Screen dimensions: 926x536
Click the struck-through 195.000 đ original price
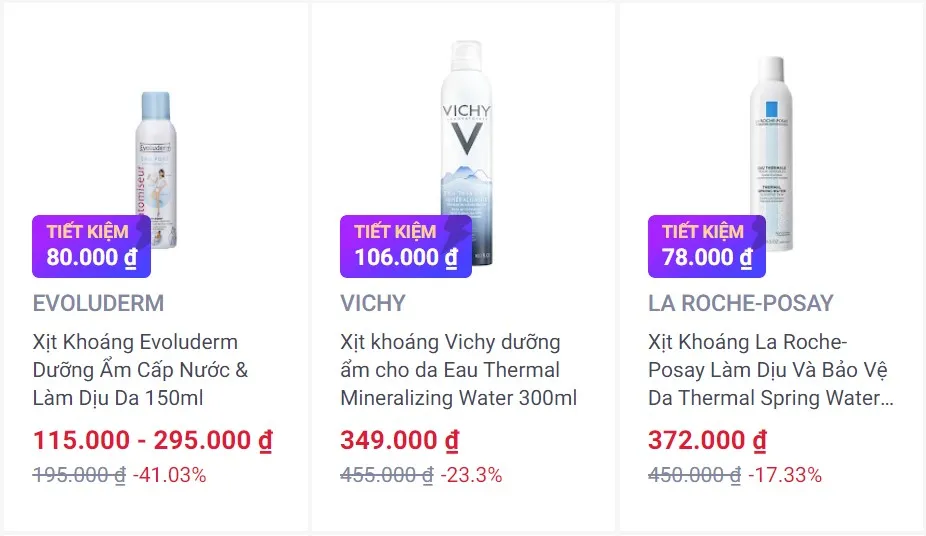[79, 475]
